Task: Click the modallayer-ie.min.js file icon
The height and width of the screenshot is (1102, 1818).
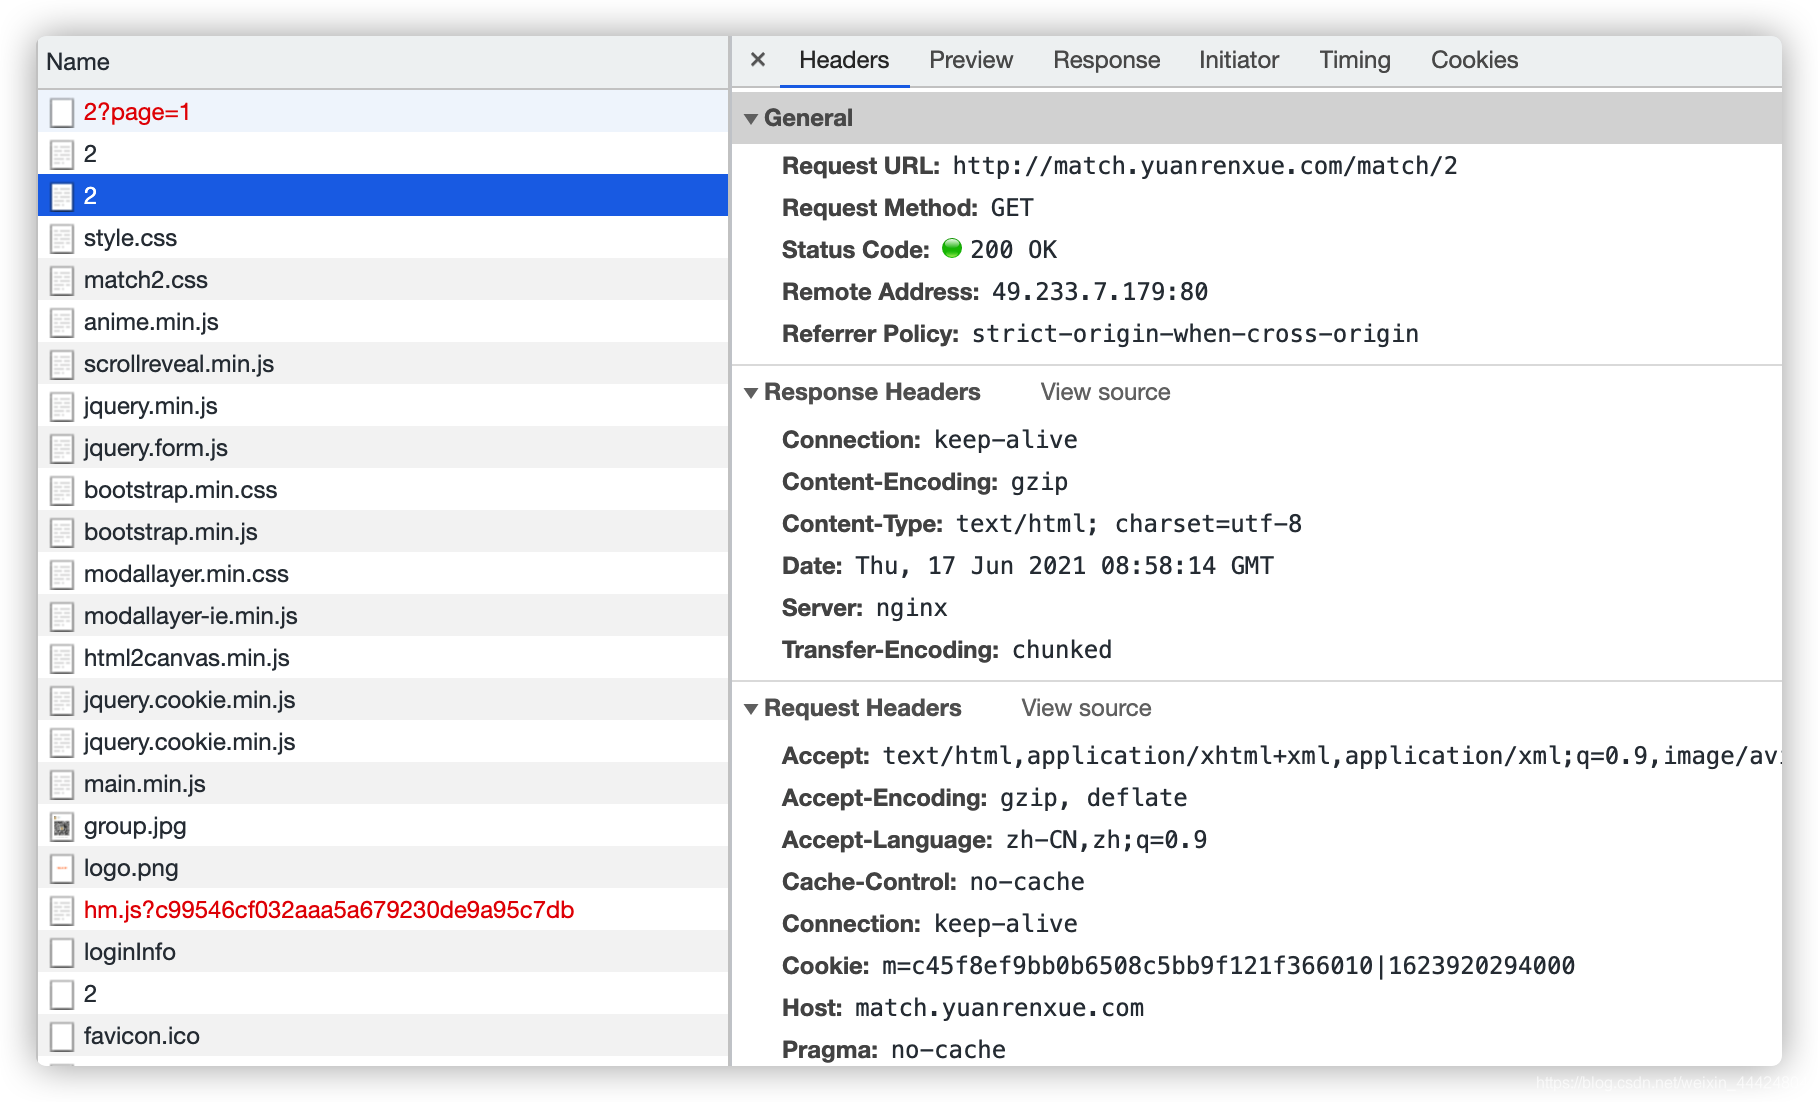Action: click(x=62, y=616)
